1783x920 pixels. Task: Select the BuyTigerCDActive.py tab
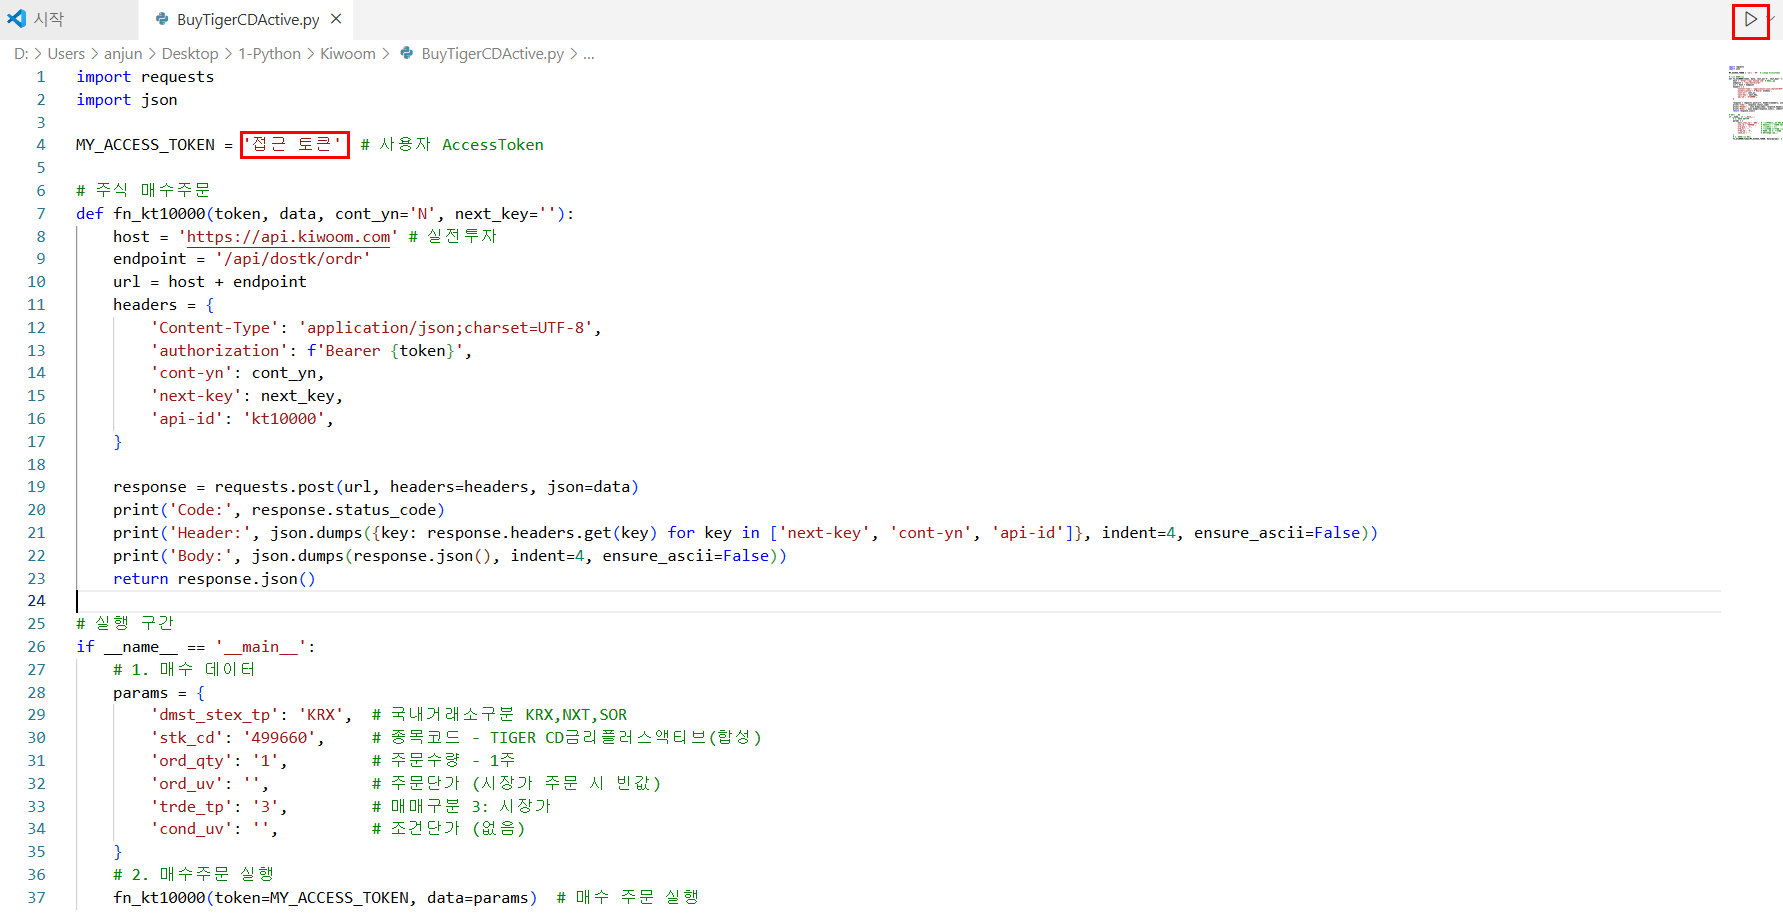pyautogui.click(x=246, y=19)
